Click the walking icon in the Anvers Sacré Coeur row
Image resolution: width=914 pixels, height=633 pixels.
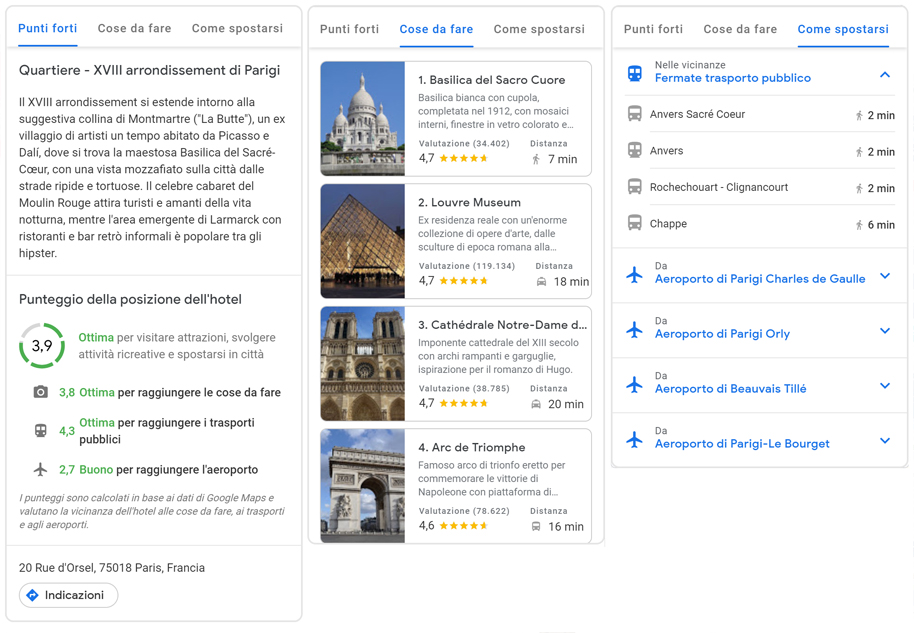click(x=859, y=115)
